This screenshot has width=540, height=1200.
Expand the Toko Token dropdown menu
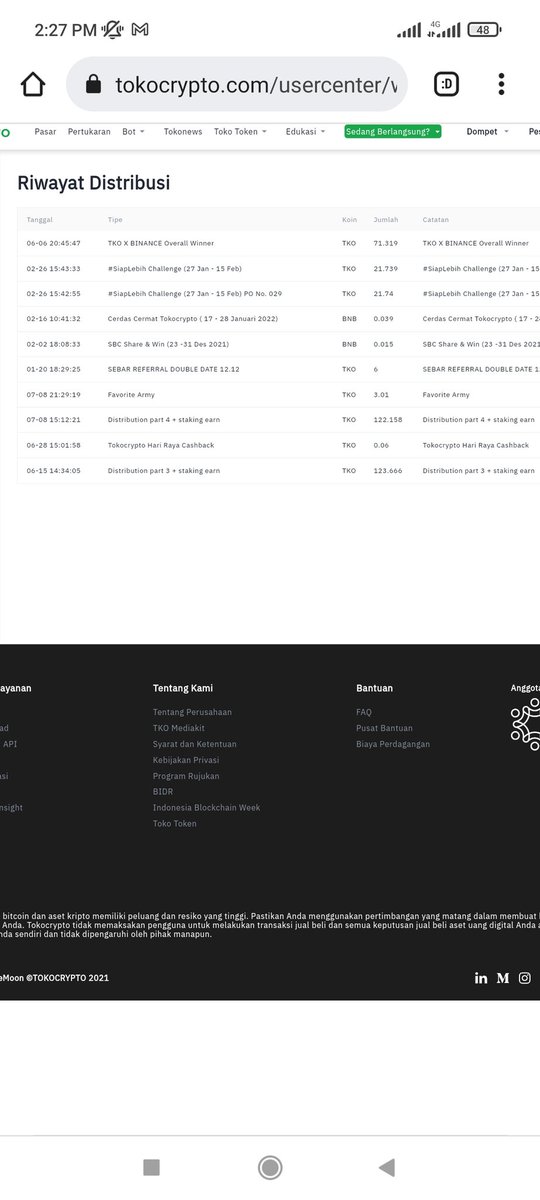[240, 131]
